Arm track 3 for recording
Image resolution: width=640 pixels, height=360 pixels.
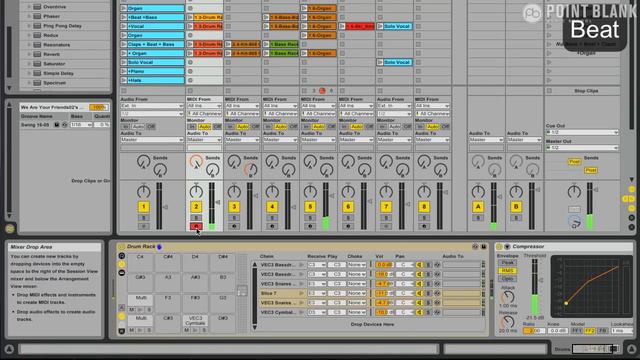pyautogui.click(x=234, y=226)
